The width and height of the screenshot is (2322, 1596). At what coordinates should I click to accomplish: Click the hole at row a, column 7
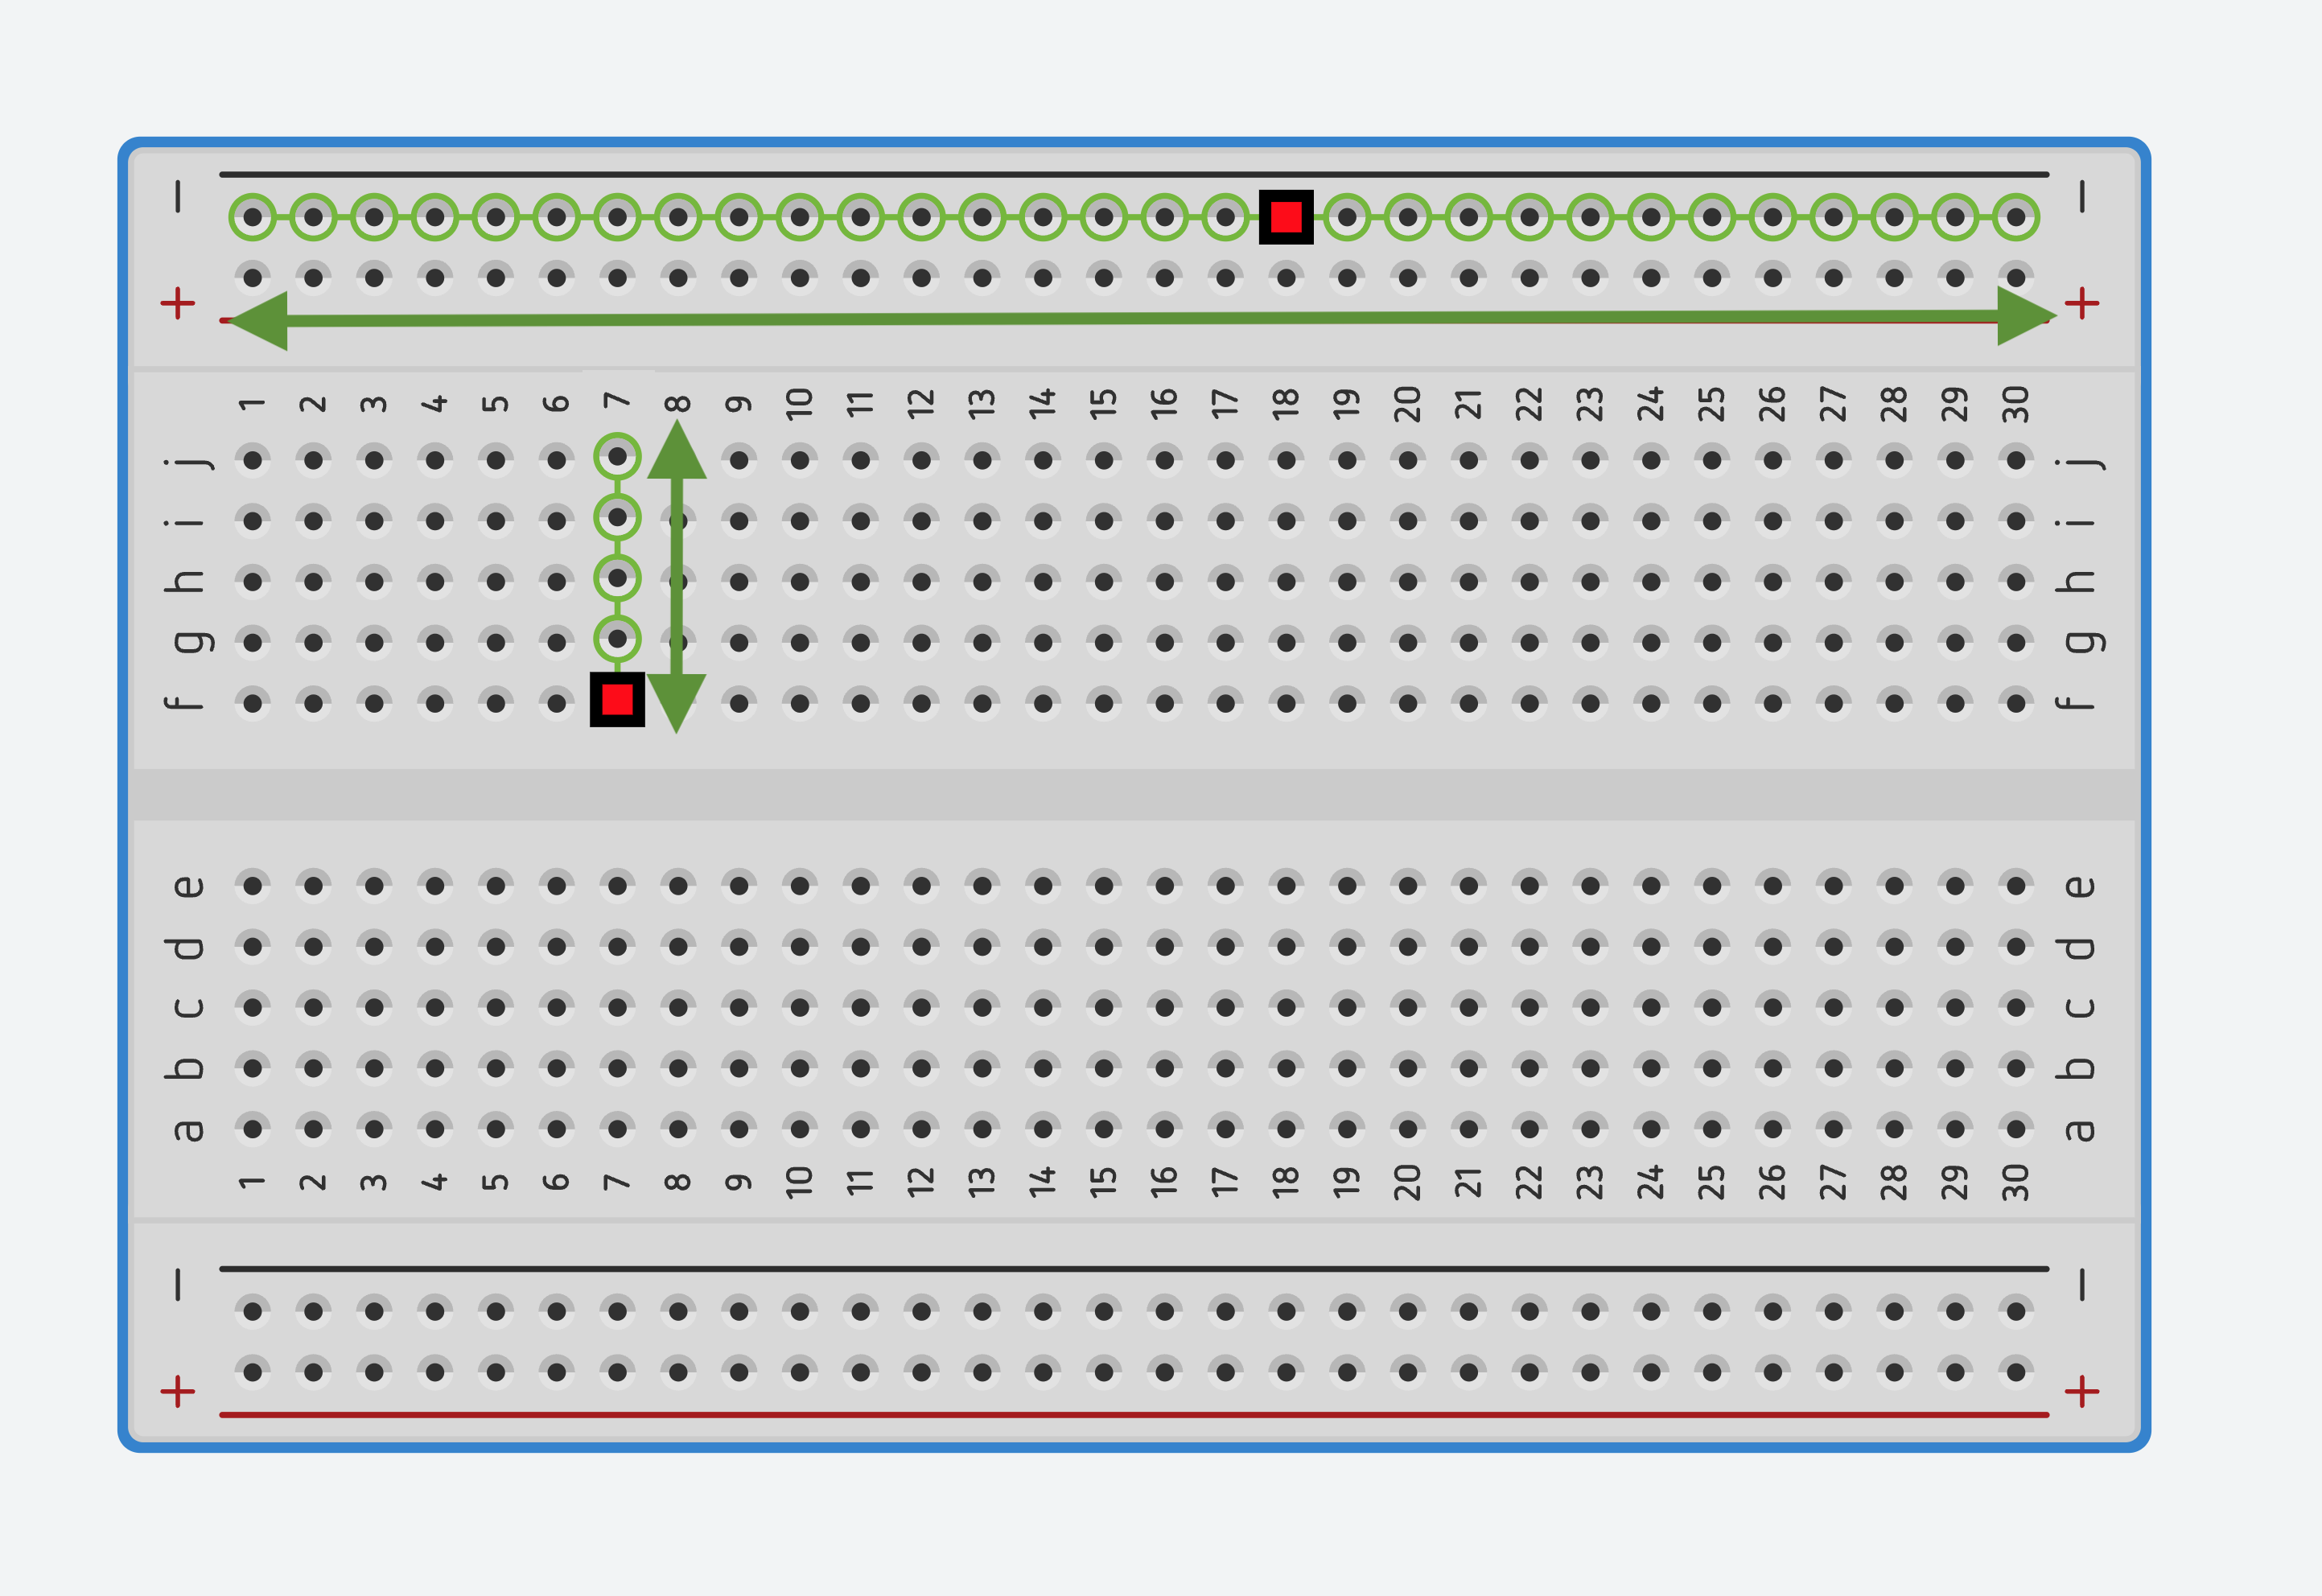[617, 1128]
